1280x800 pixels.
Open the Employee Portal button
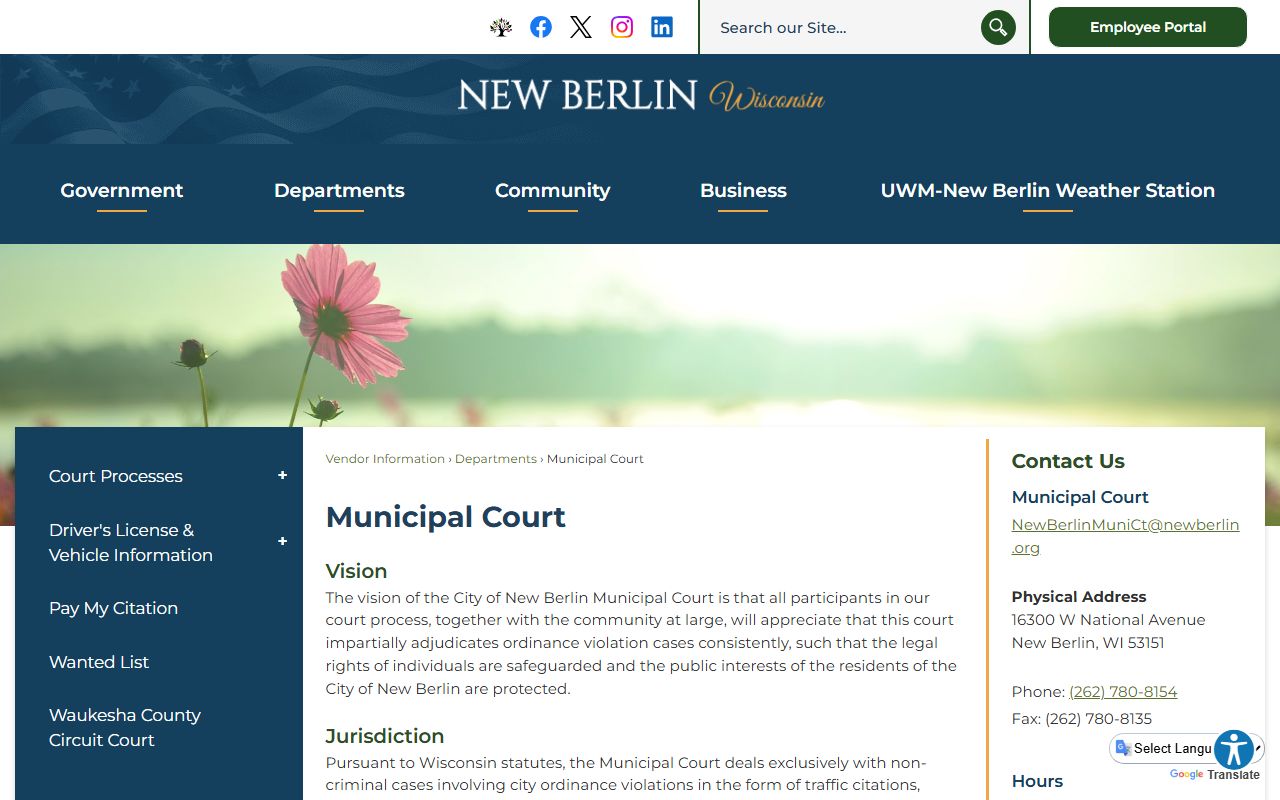[1148, 27]
